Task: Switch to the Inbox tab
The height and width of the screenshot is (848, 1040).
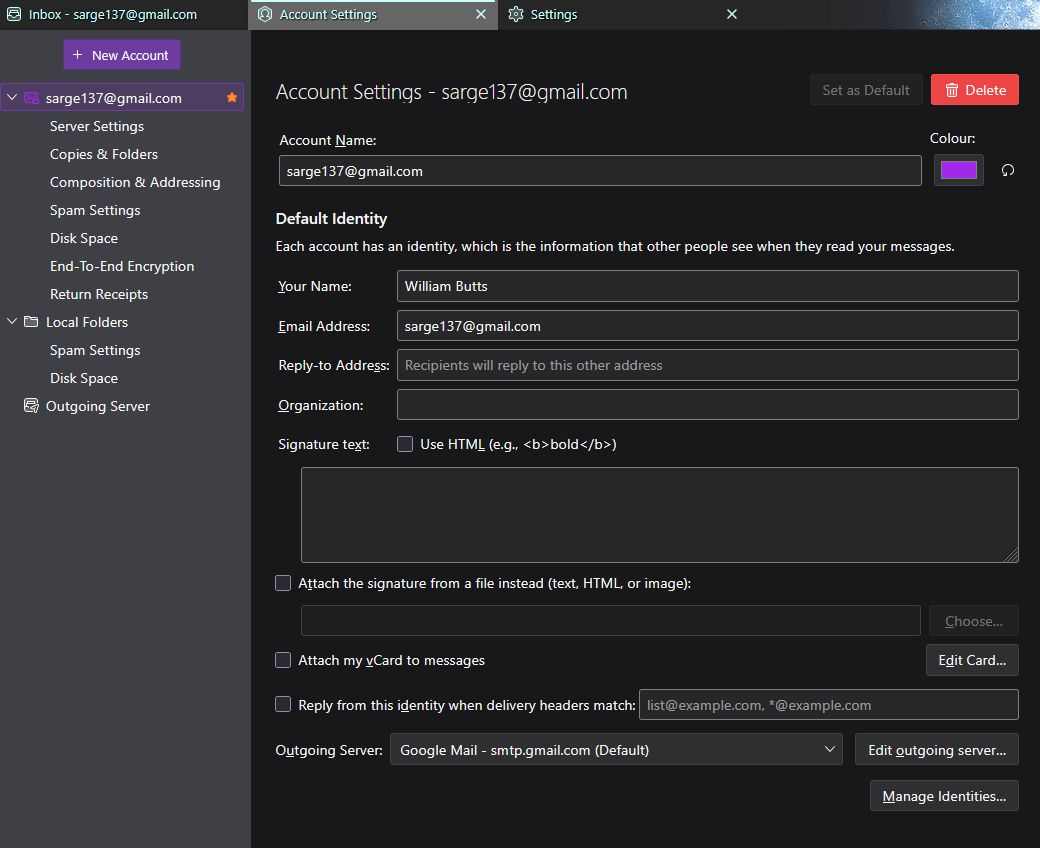Action: coord(112,15)
